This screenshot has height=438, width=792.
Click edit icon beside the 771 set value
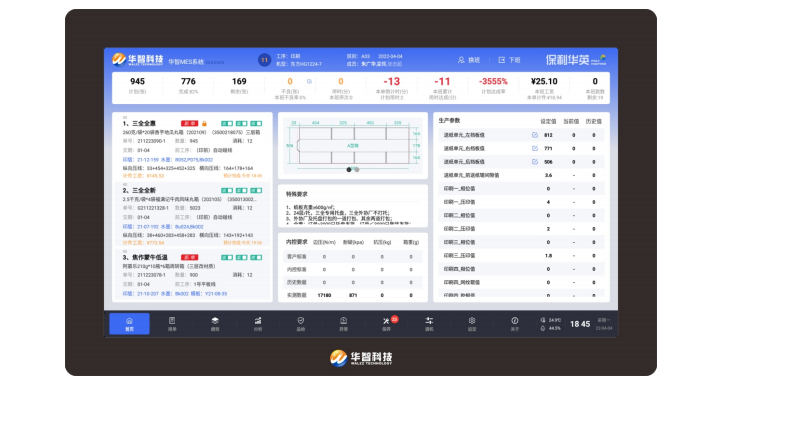(534, 148)
